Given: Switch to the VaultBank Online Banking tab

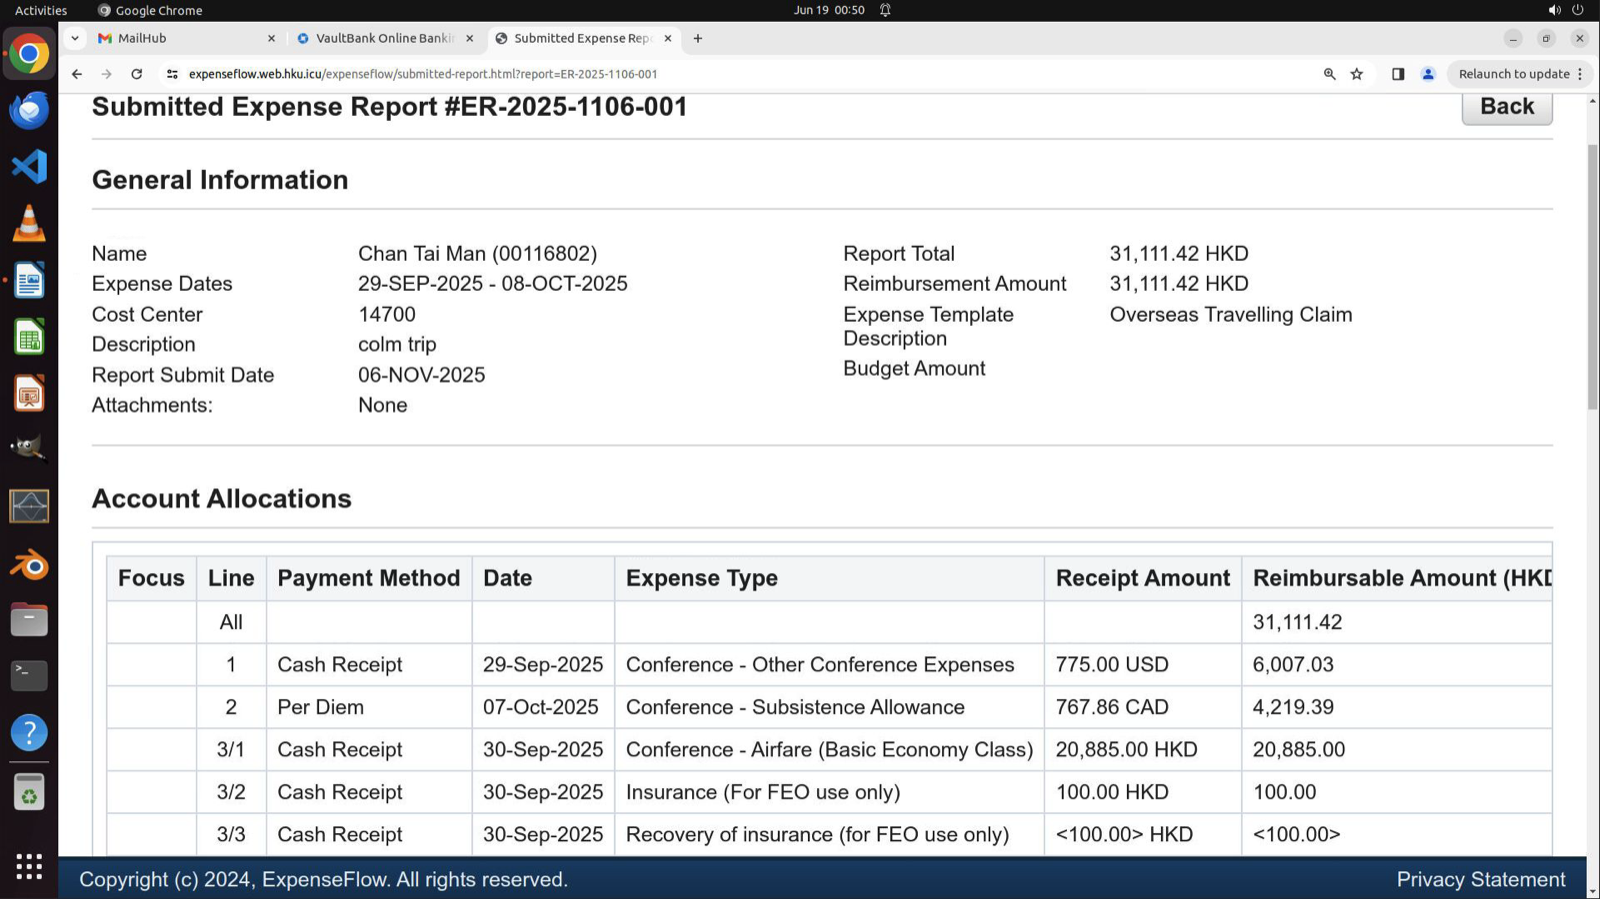Looking at the screenshot, I should (385, 38).
